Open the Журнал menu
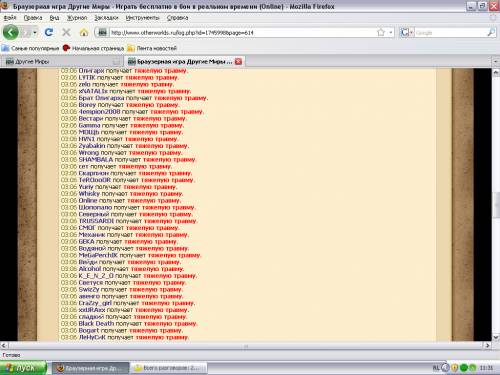This screenshot has width=500, height=375. (77, 18)
